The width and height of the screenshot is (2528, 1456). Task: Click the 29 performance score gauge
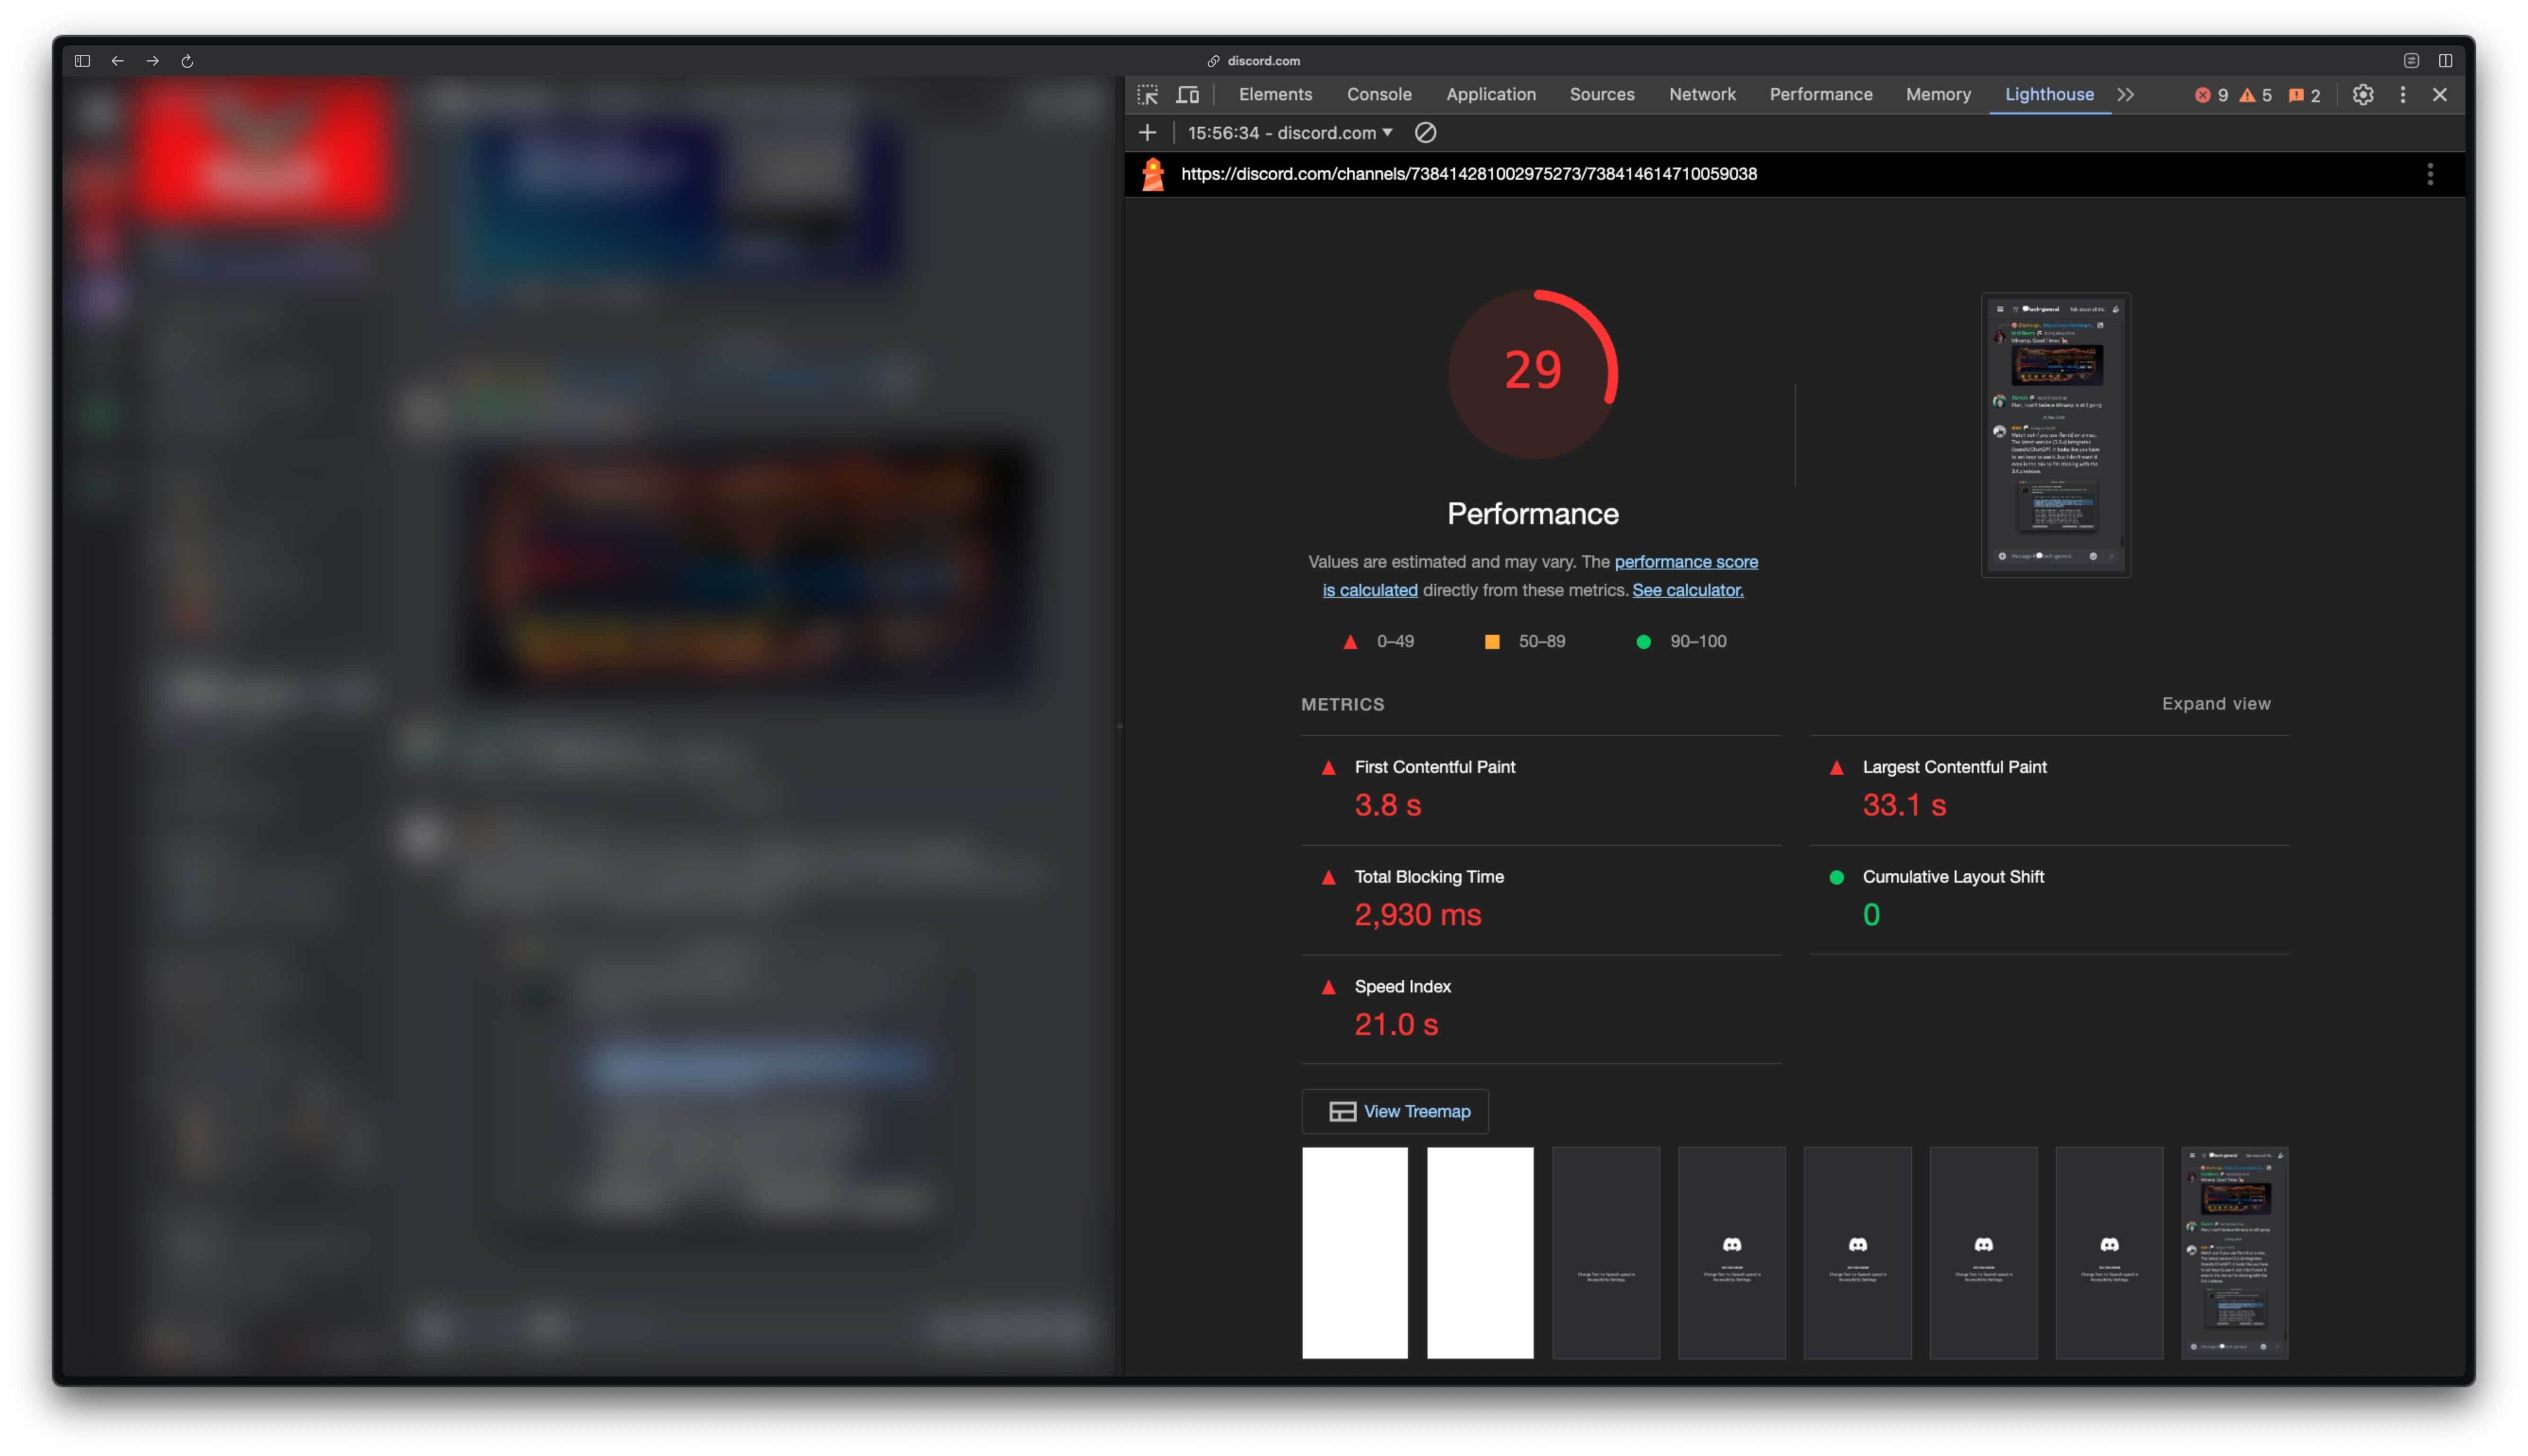point(1532,374)
